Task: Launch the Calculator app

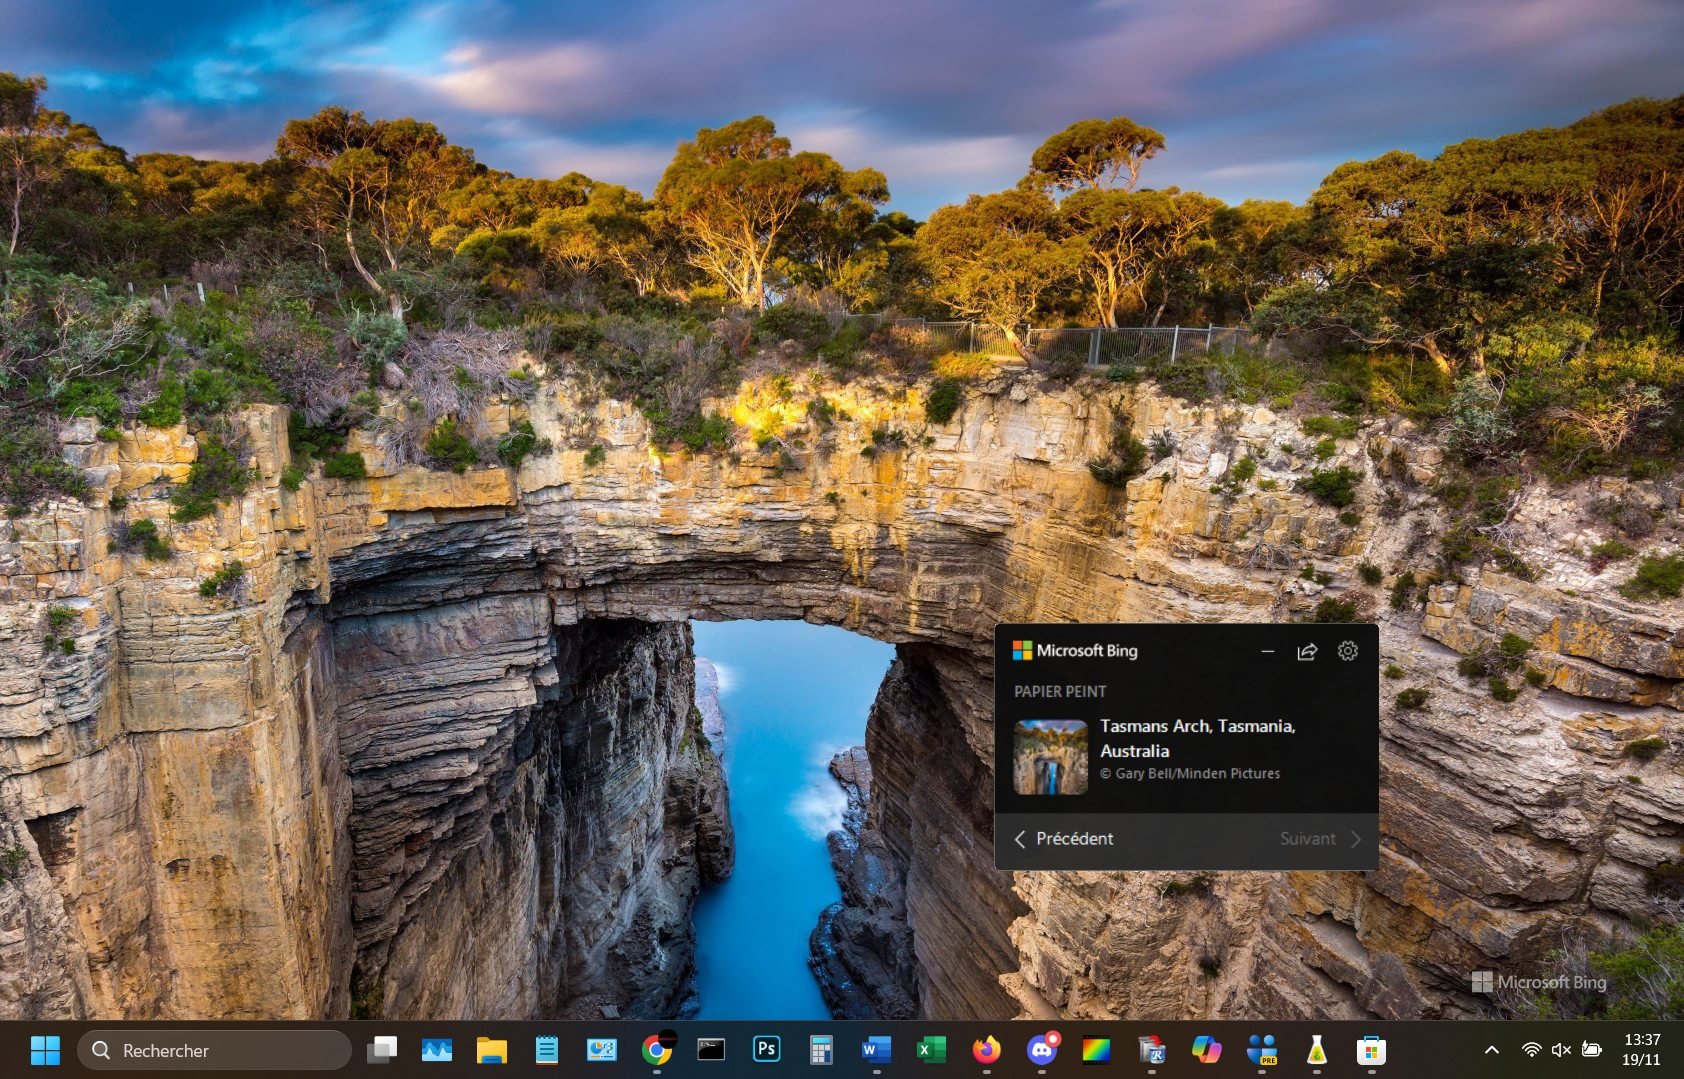Action: point(821,1050)
